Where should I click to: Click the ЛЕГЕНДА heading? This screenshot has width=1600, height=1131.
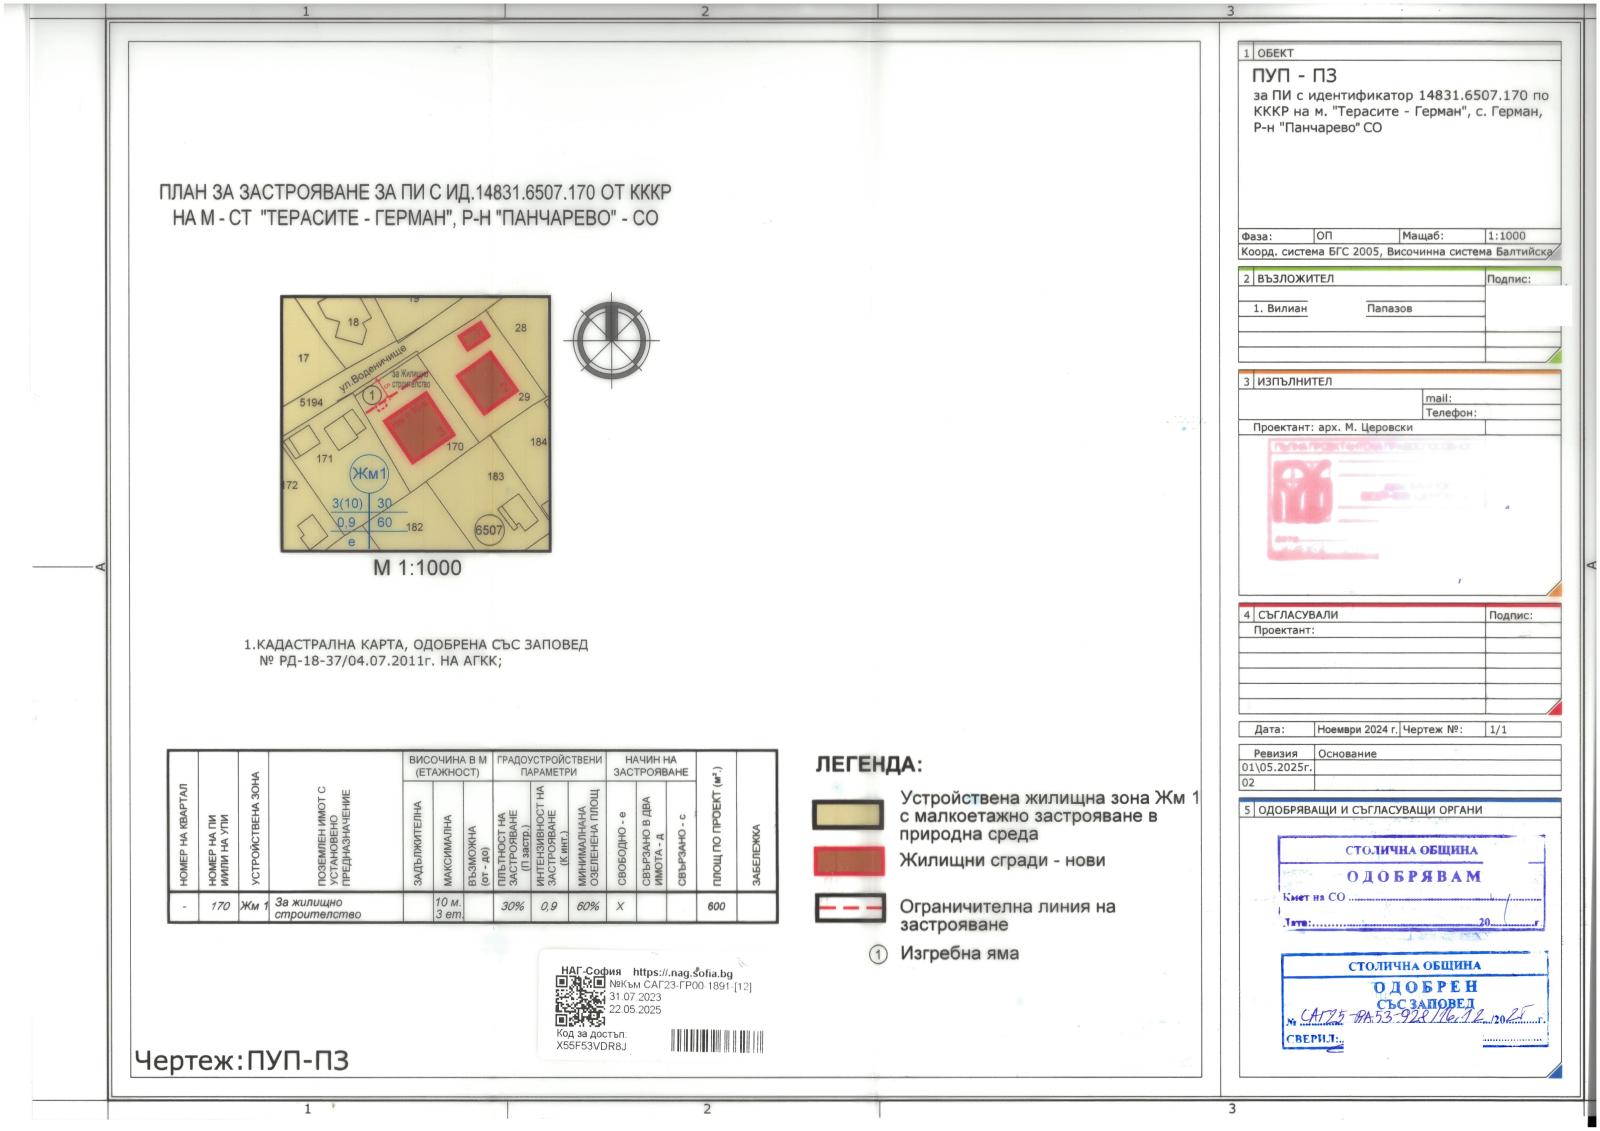868,765
